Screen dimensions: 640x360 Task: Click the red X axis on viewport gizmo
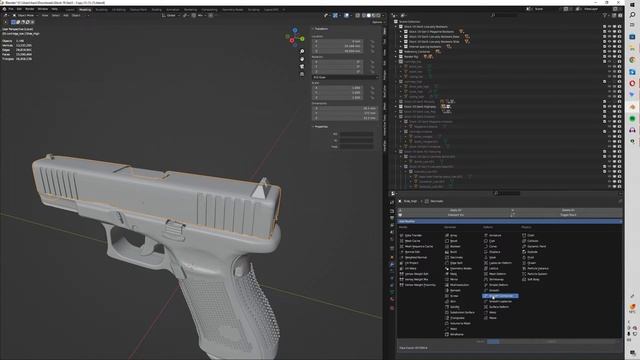click(292, 40)
